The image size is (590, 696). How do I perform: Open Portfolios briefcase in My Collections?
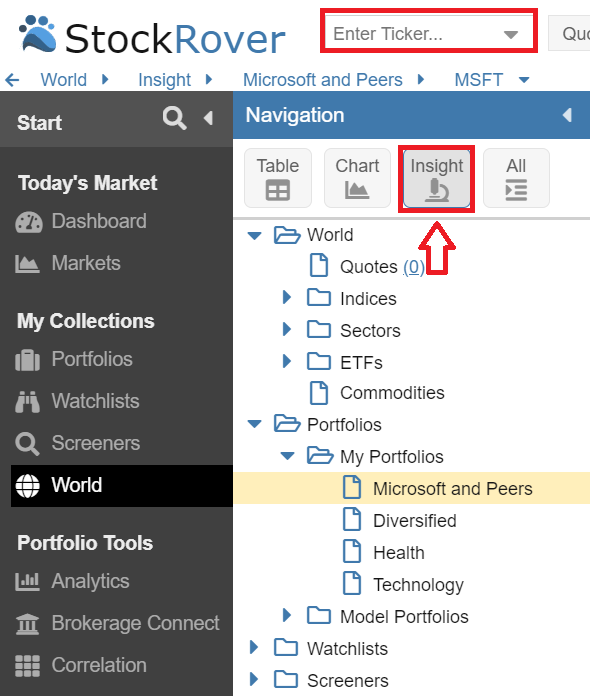click(74, 359)
